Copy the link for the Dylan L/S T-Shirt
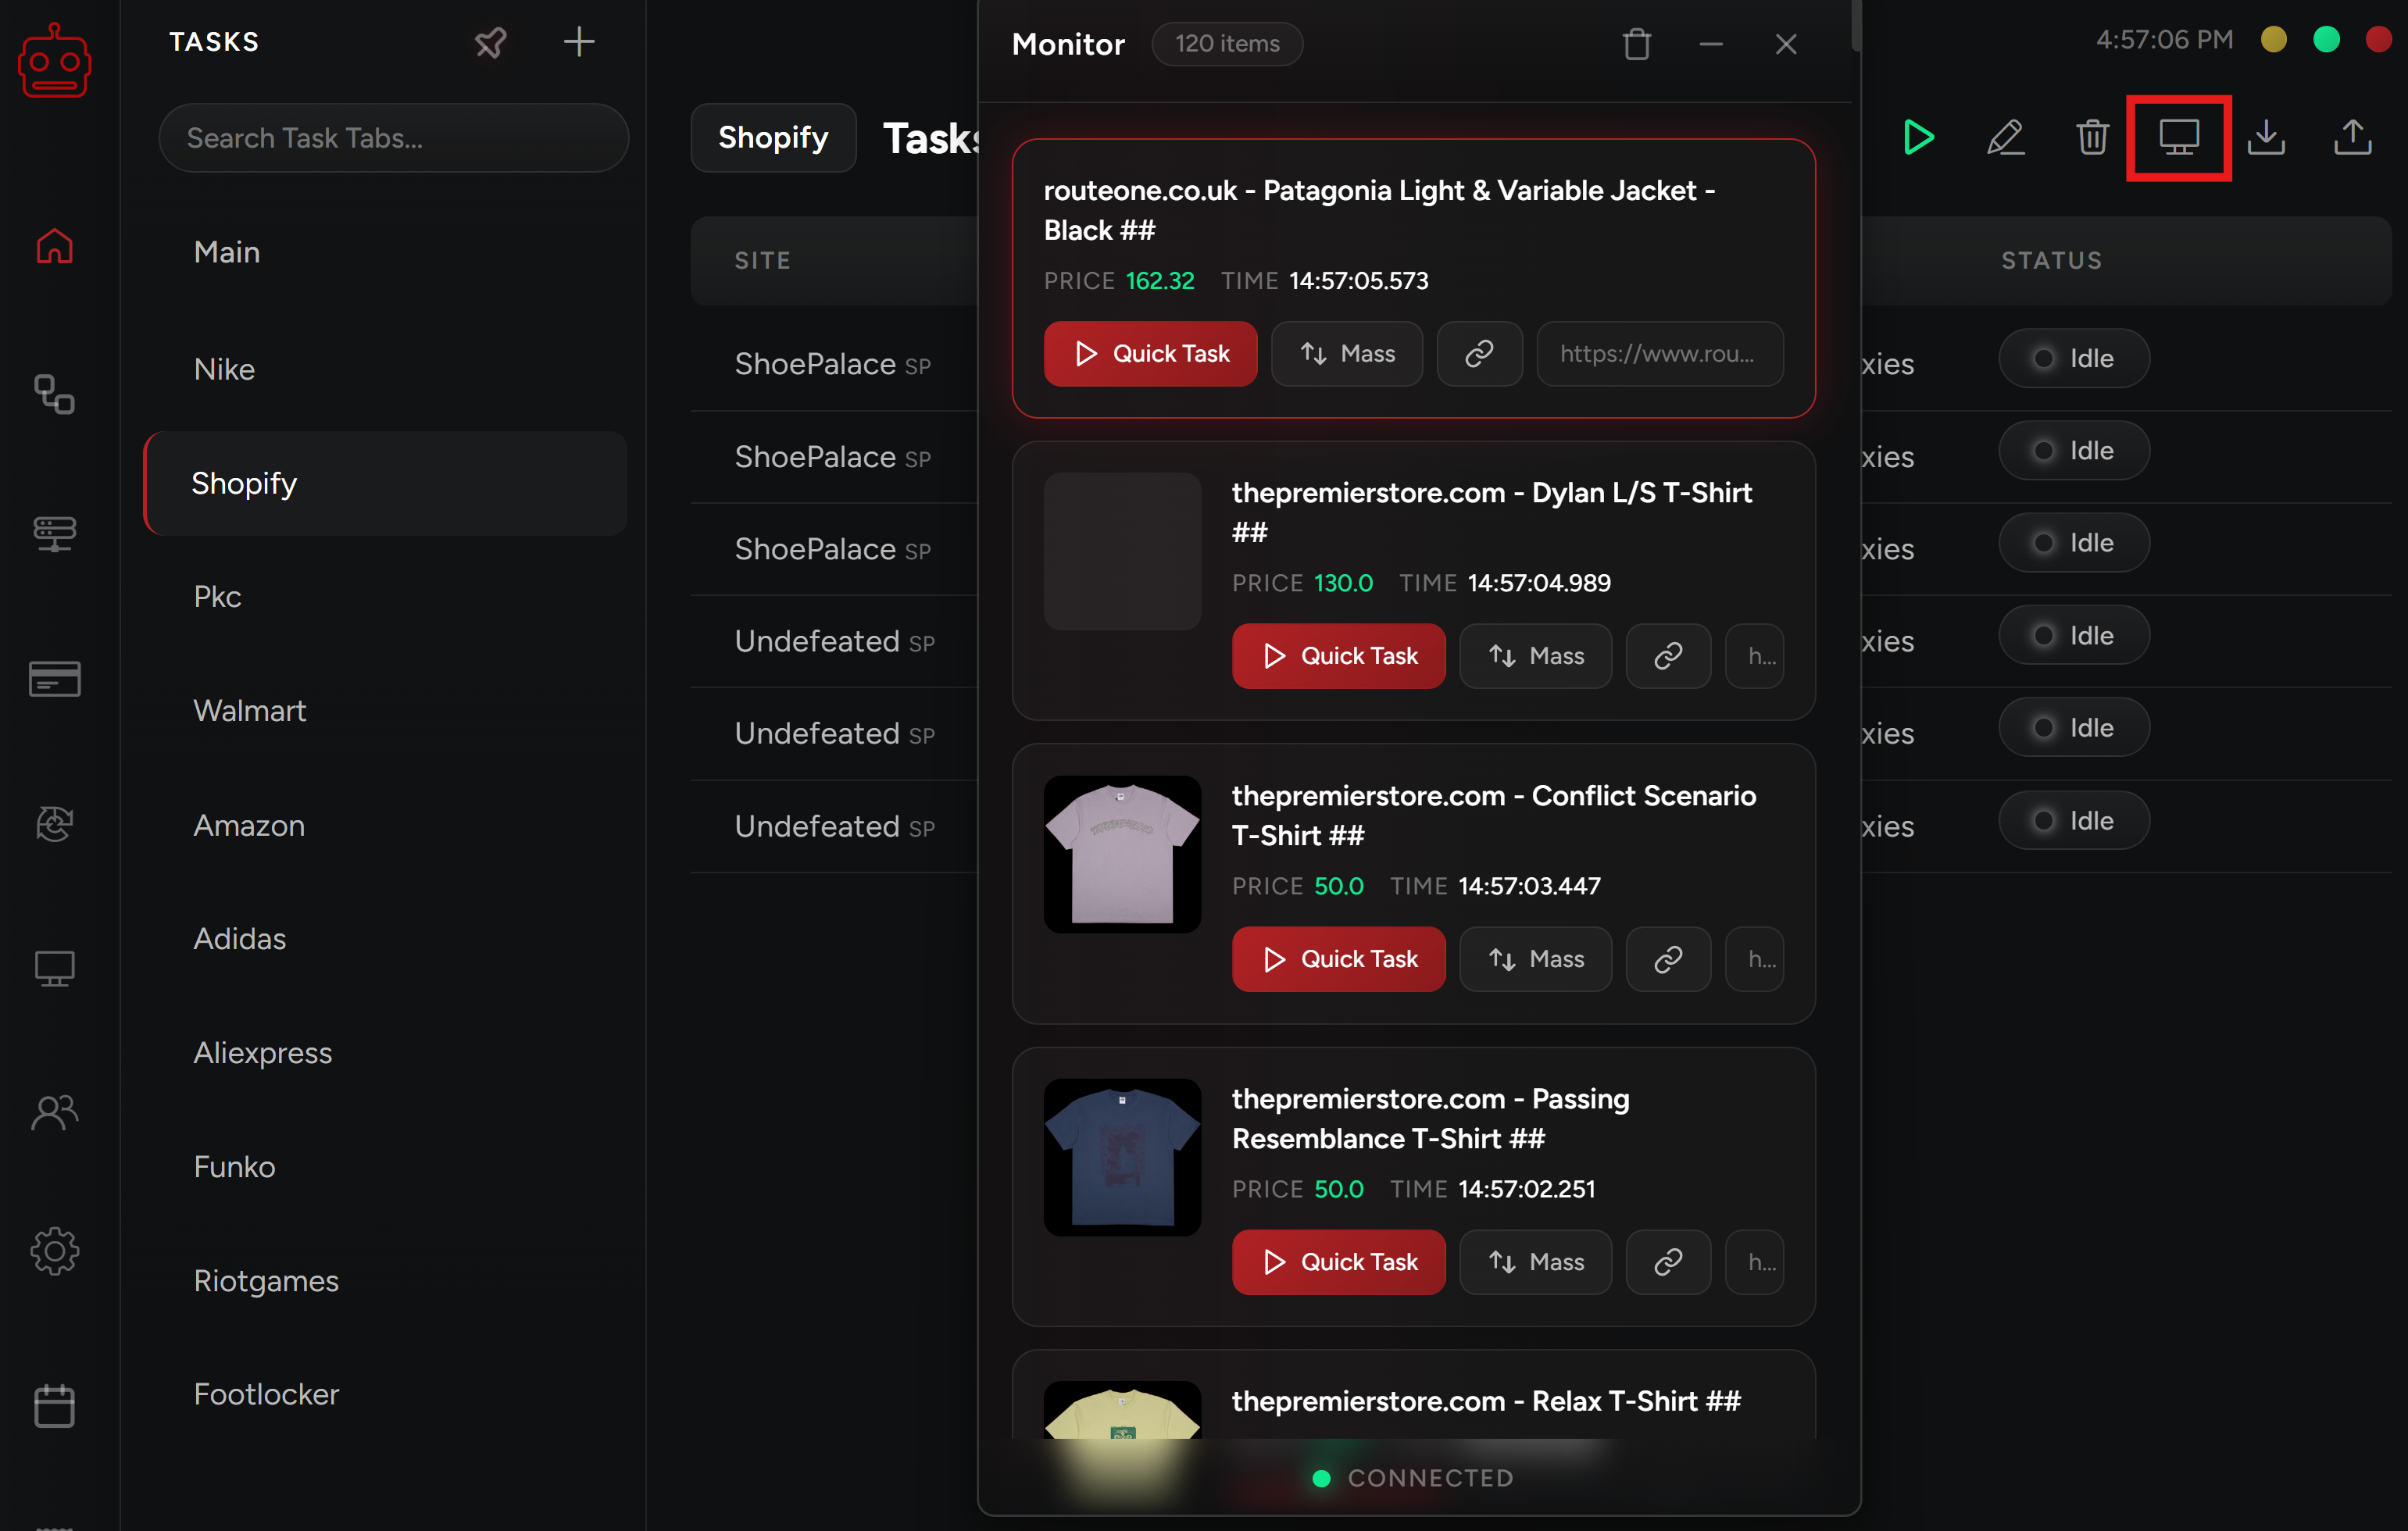The height and width of the screenshot is (1531, 2408). pyautogui.click(x=1667, y=656)
